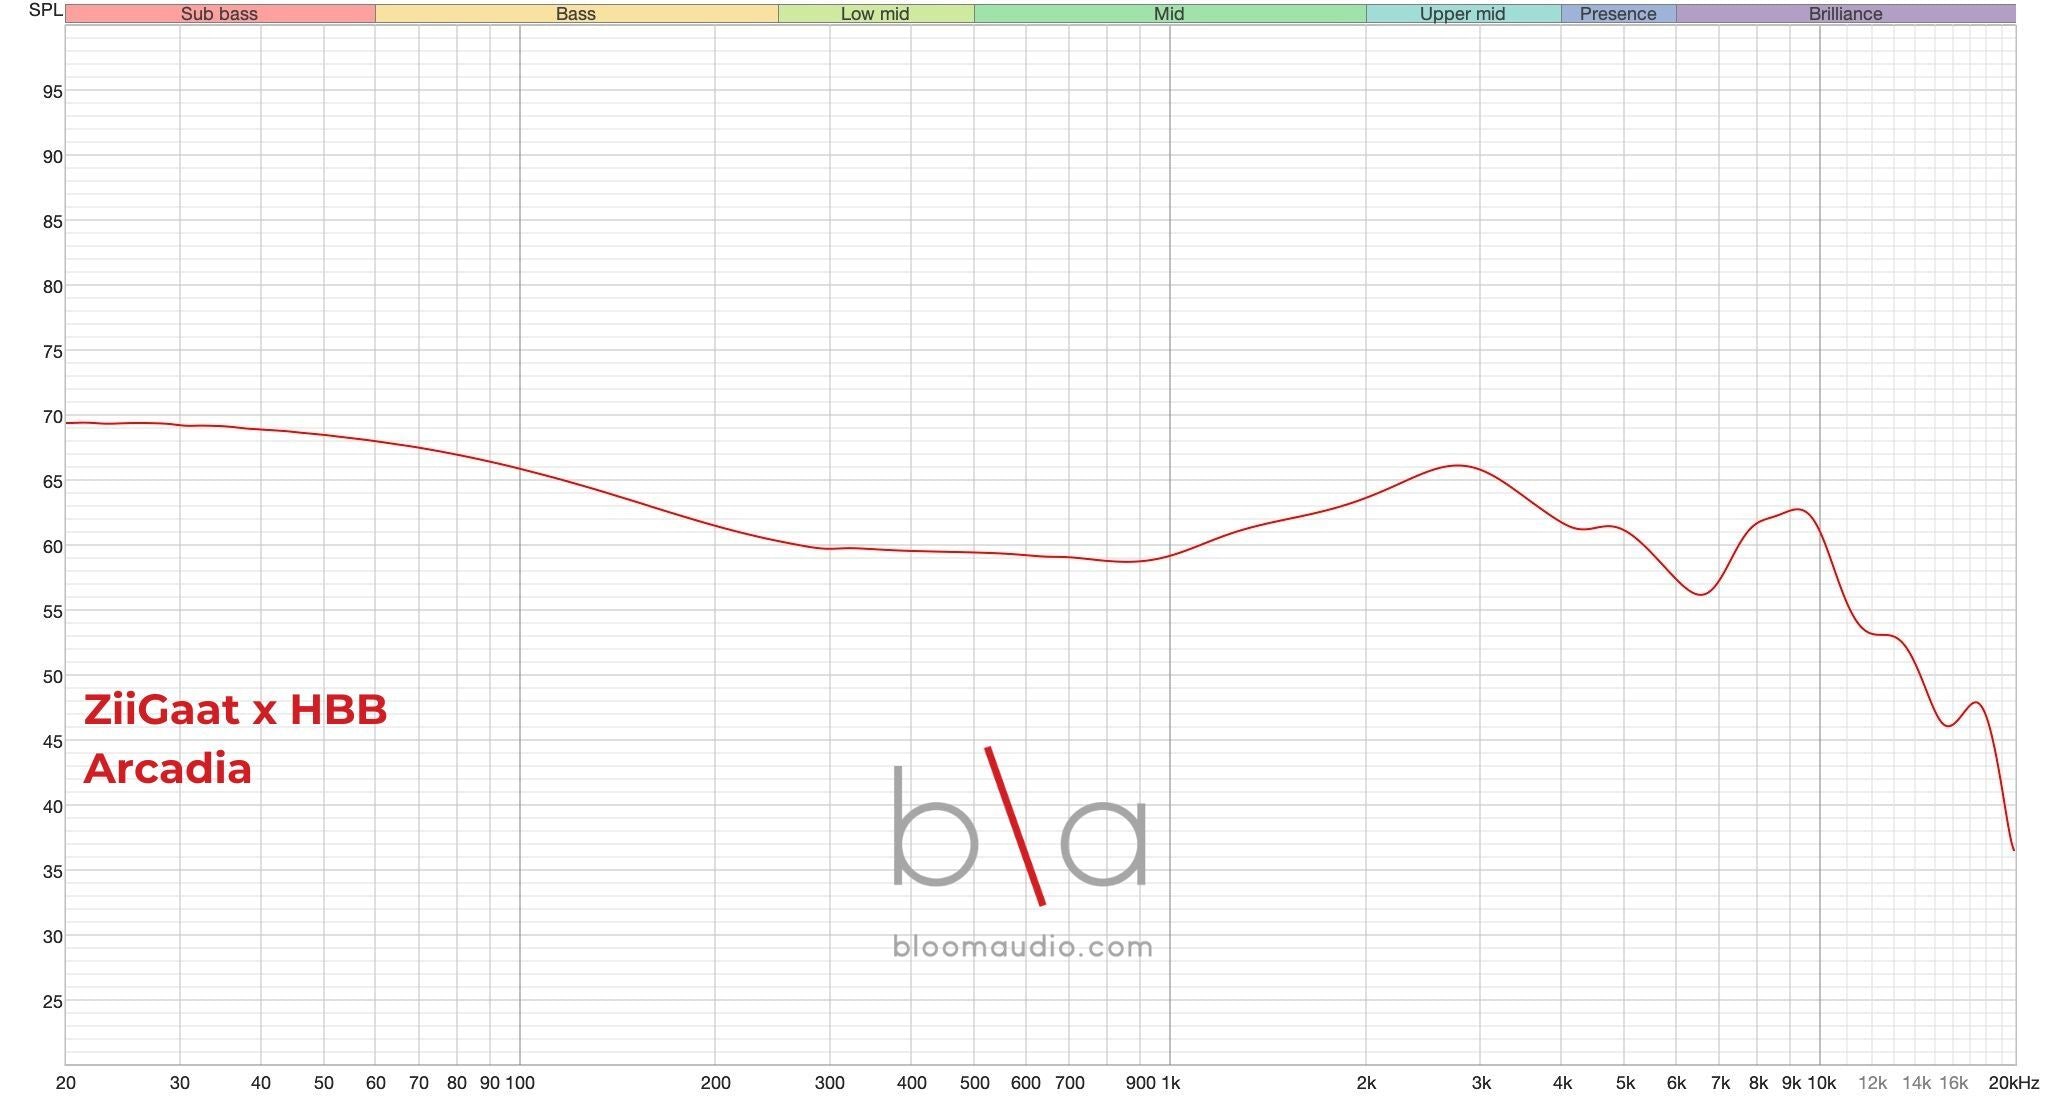Image resolution: width=2048 pixels, height=1098 pixels.
Task: Click the Presence band header
Action: coord(1618,14)
